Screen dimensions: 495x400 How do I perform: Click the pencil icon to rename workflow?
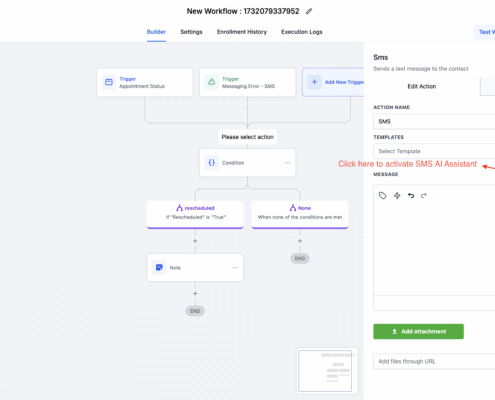tap(309, 11)
